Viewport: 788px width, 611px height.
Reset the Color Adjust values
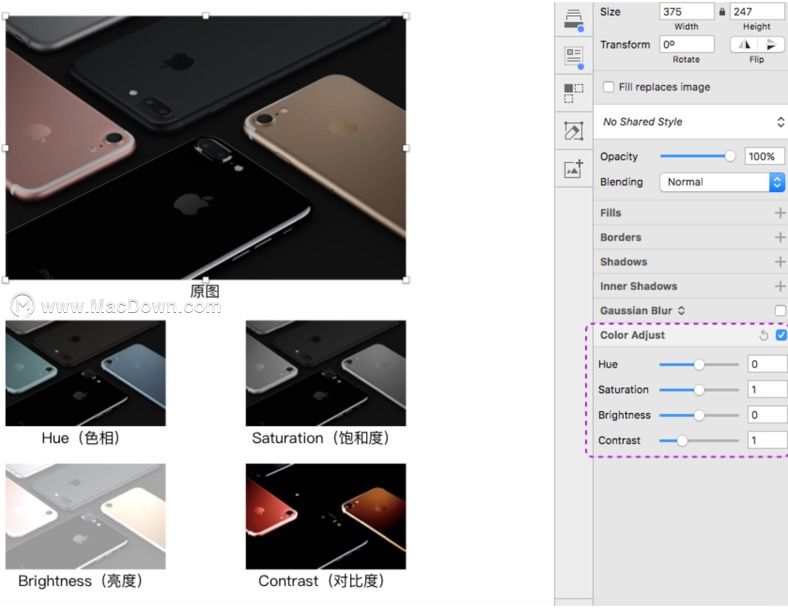763,335
